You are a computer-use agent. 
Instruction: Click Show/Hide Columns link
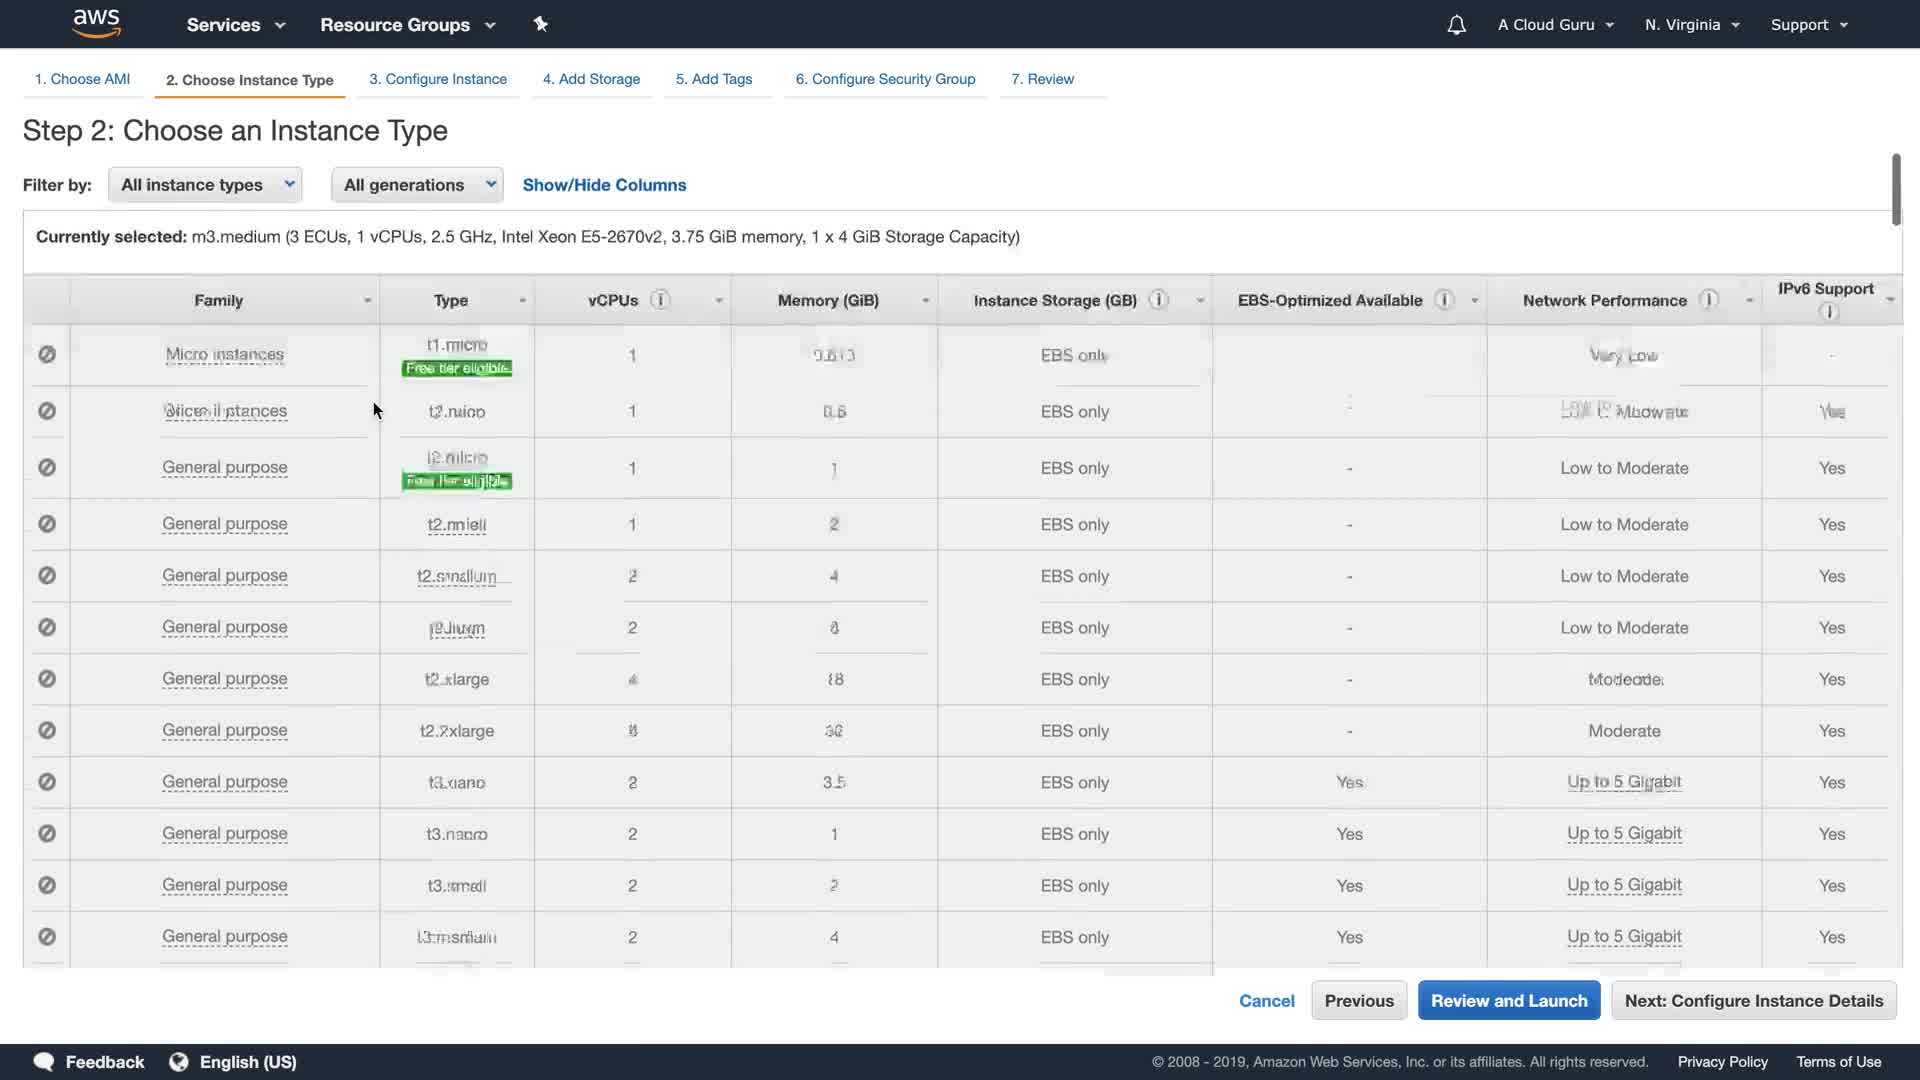[x=604, y=185]
